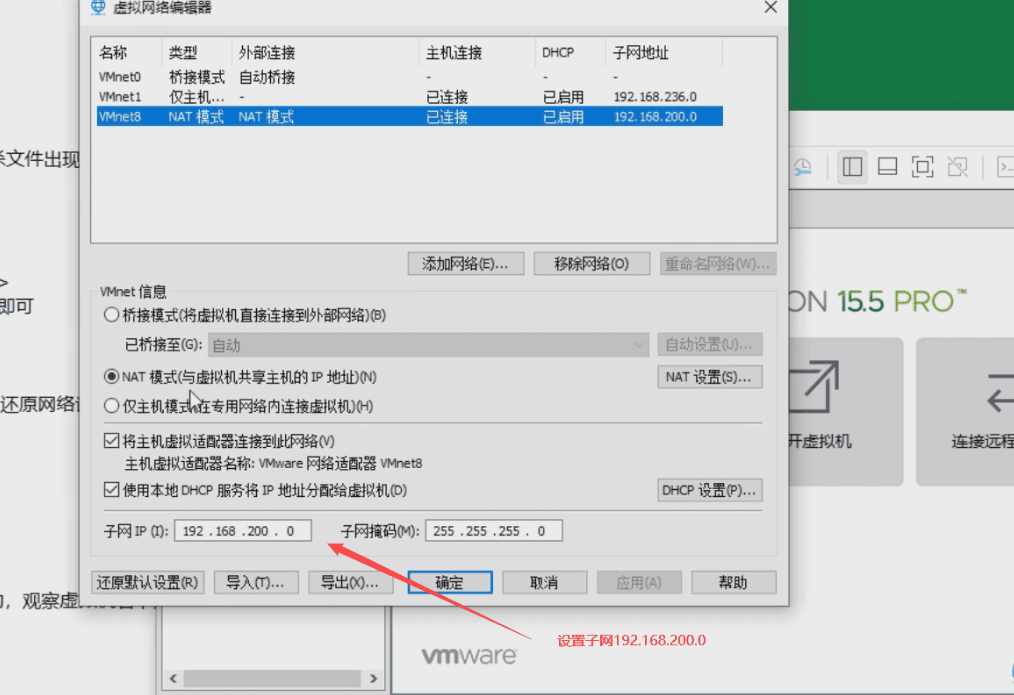Toggle the thumbnail bar view icon
The width and height of the screenshot is (1014, 695).
pos(887,167)
